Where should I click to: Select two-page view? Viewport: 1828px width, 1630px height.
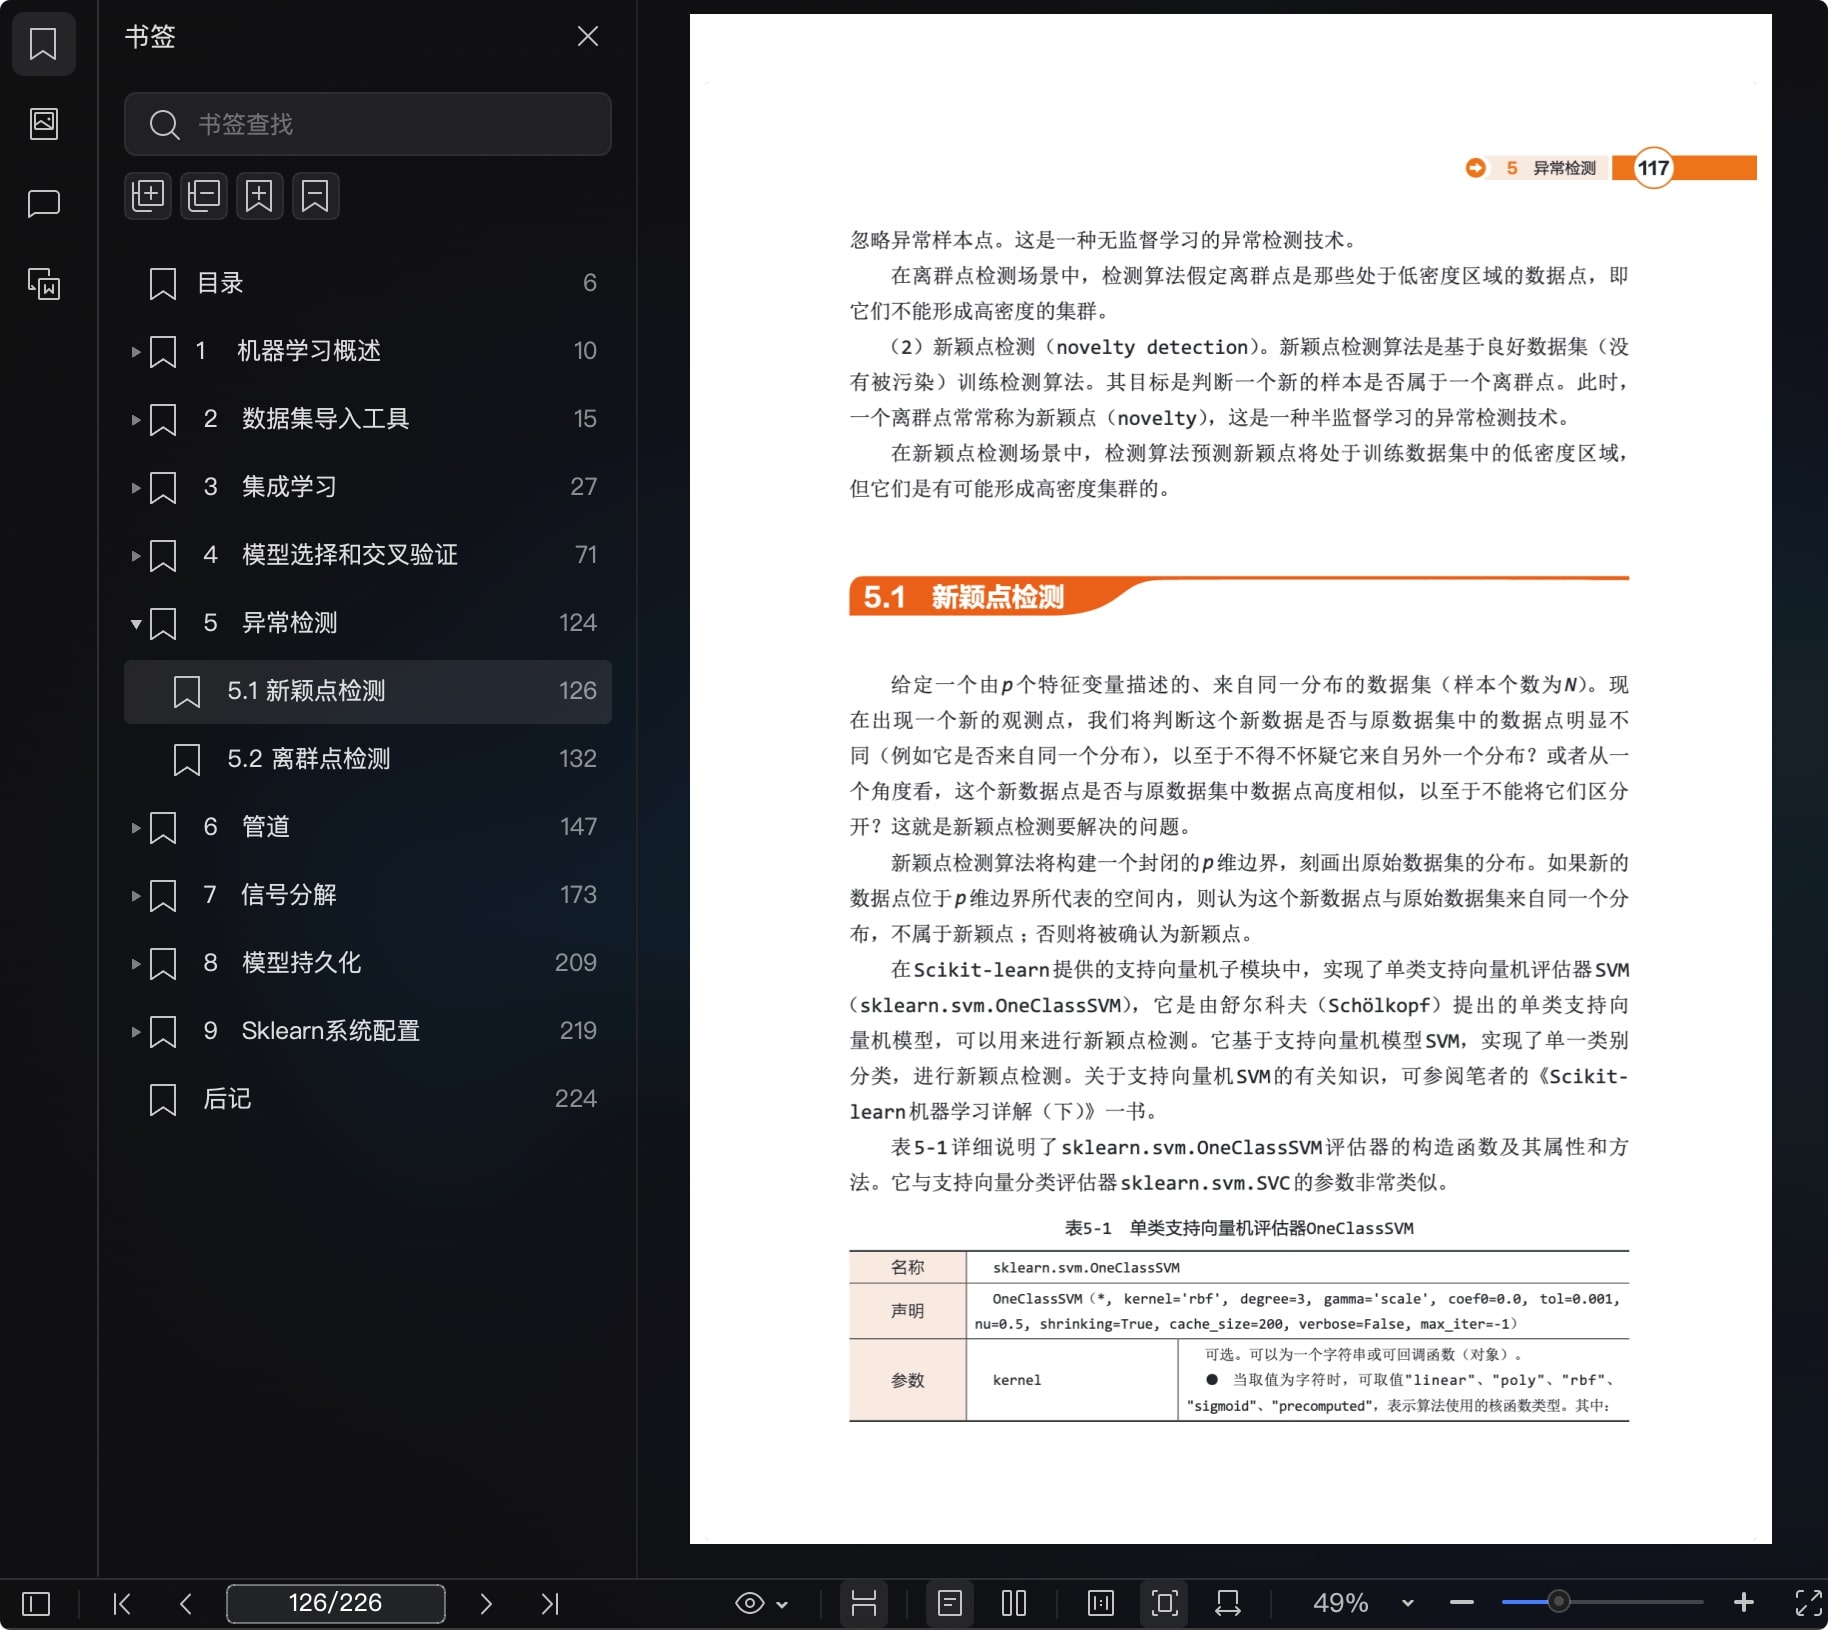(1014, 1603)
